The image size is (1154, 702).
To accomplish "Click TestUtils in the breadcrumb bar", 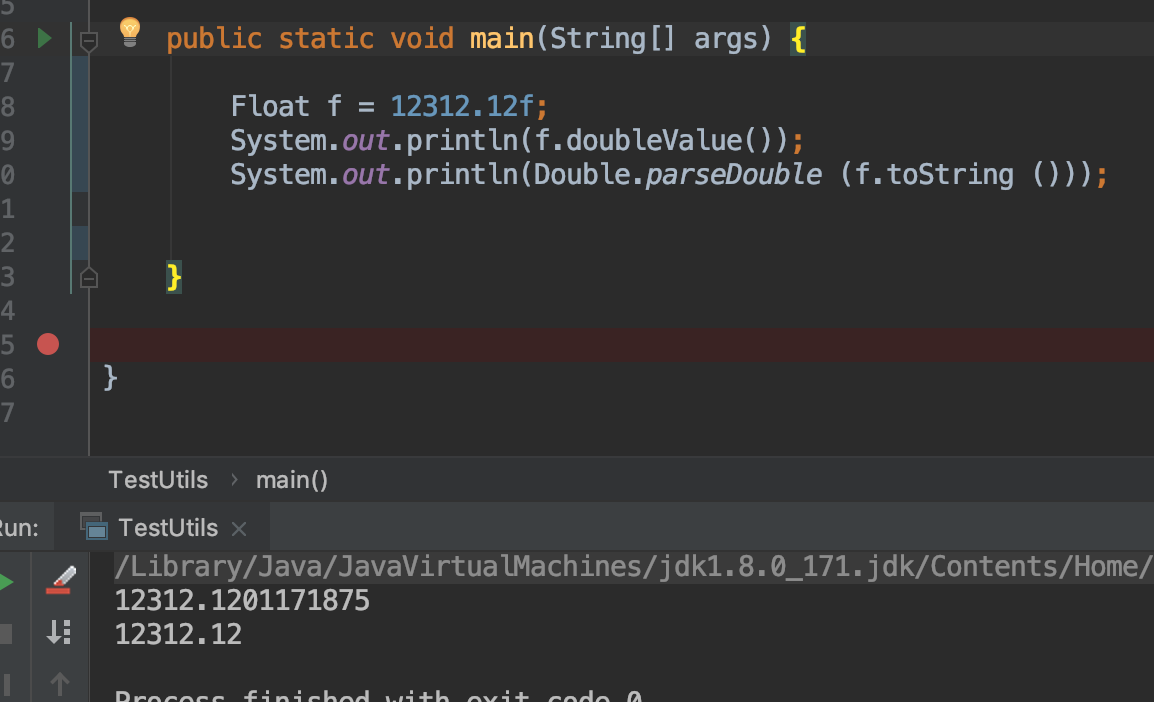I will pyautogui.click(x=158, y=480).
